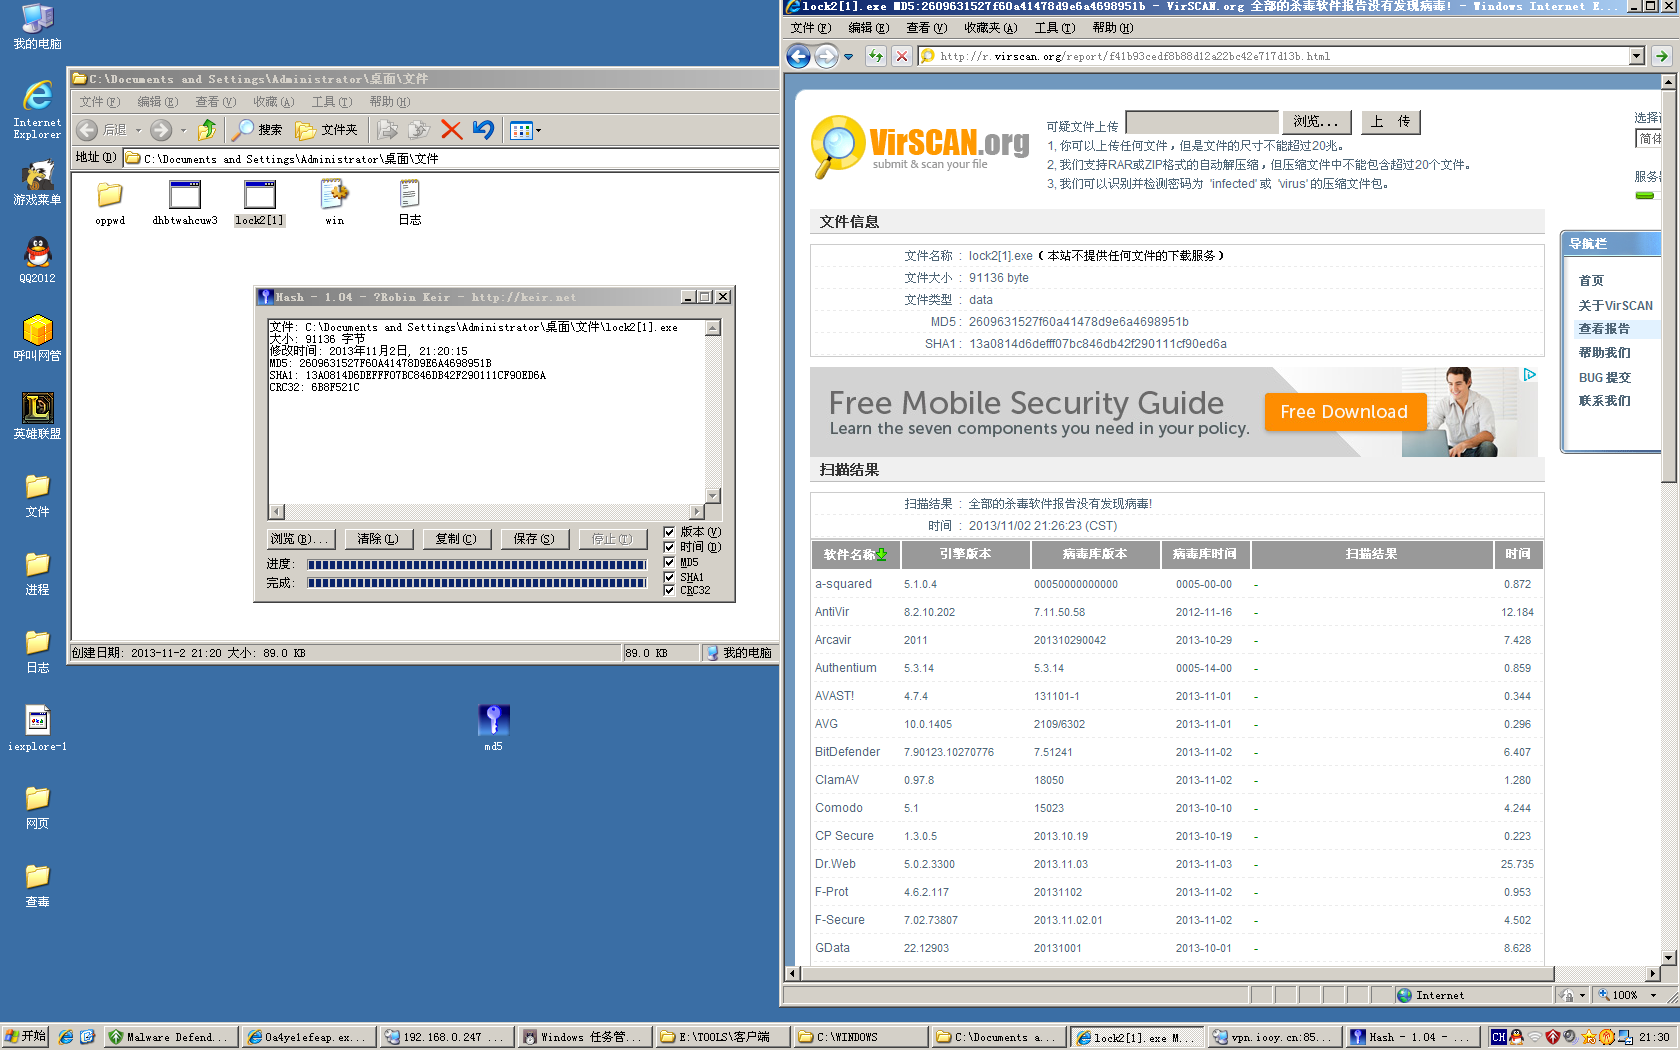Open Back history dropdown arrow in Explorer

[x=139, y=130]
